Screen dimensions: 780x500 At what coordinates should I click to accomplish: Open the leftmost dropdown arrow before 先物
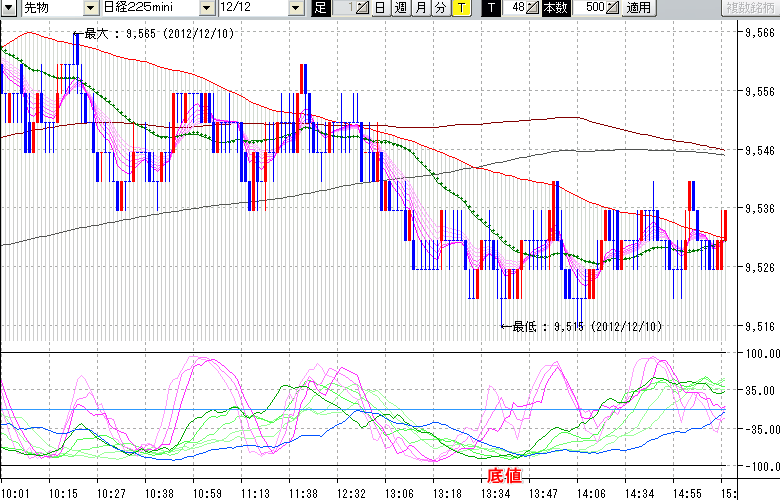click(x=7, y=8)
